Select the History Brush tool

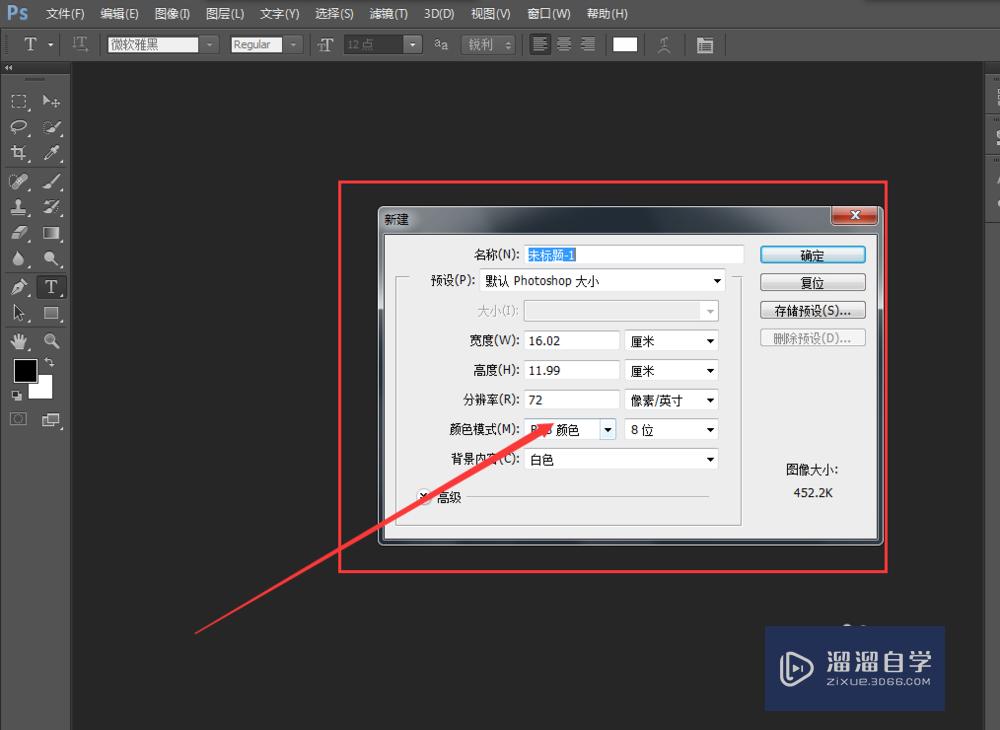point(51,207)
